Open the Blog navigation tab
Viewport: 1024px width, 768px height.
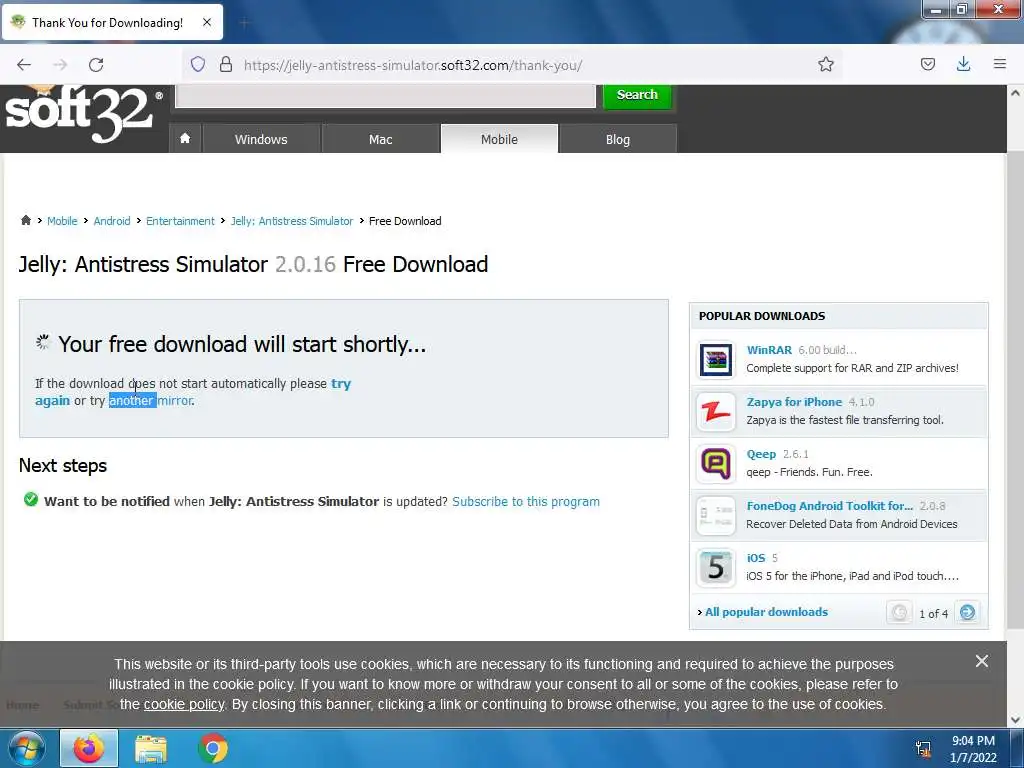[618, 139]
